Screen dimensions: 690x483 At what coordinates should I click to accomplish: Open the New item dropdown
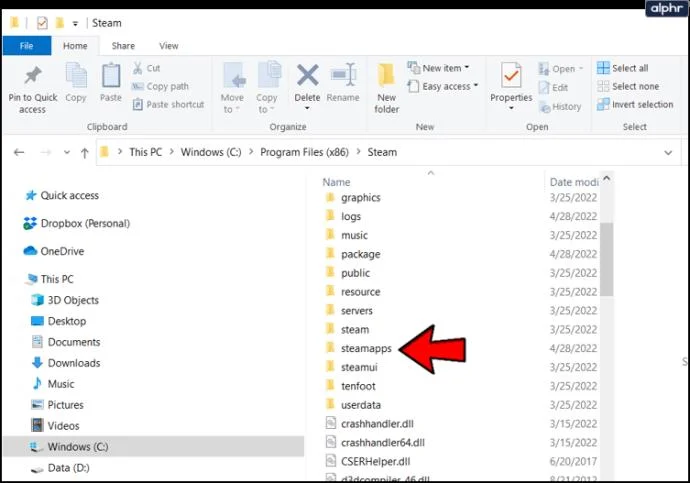tap(438, 68)
